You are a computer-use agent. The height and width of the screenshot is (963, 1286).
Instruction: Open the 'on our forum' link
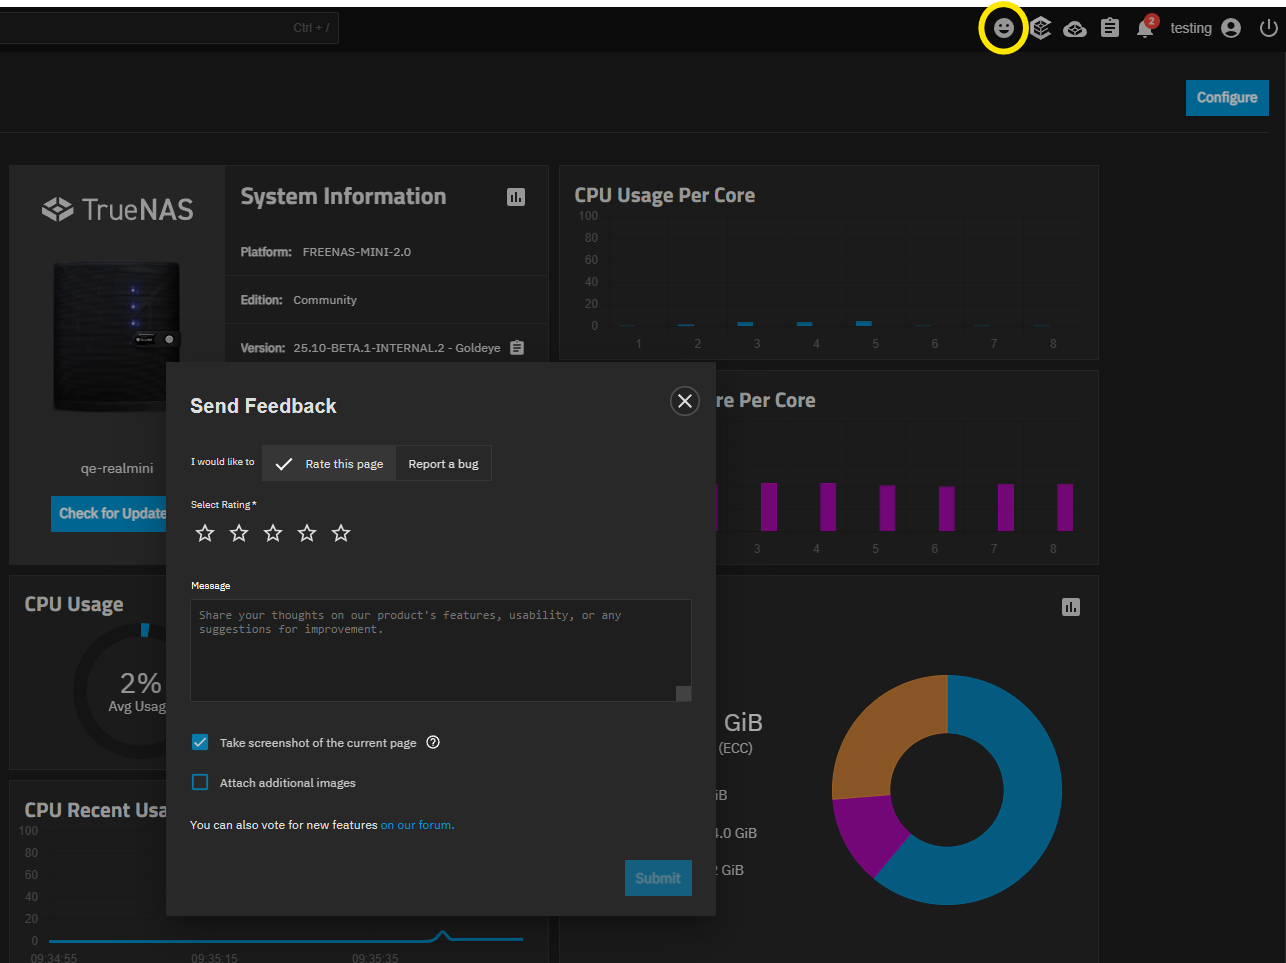click(417, 825)
